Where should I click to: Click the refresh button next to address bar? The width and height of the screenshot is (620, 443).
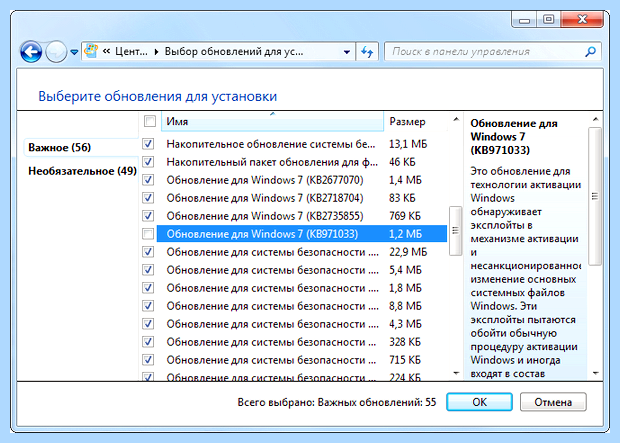[367, 52]
